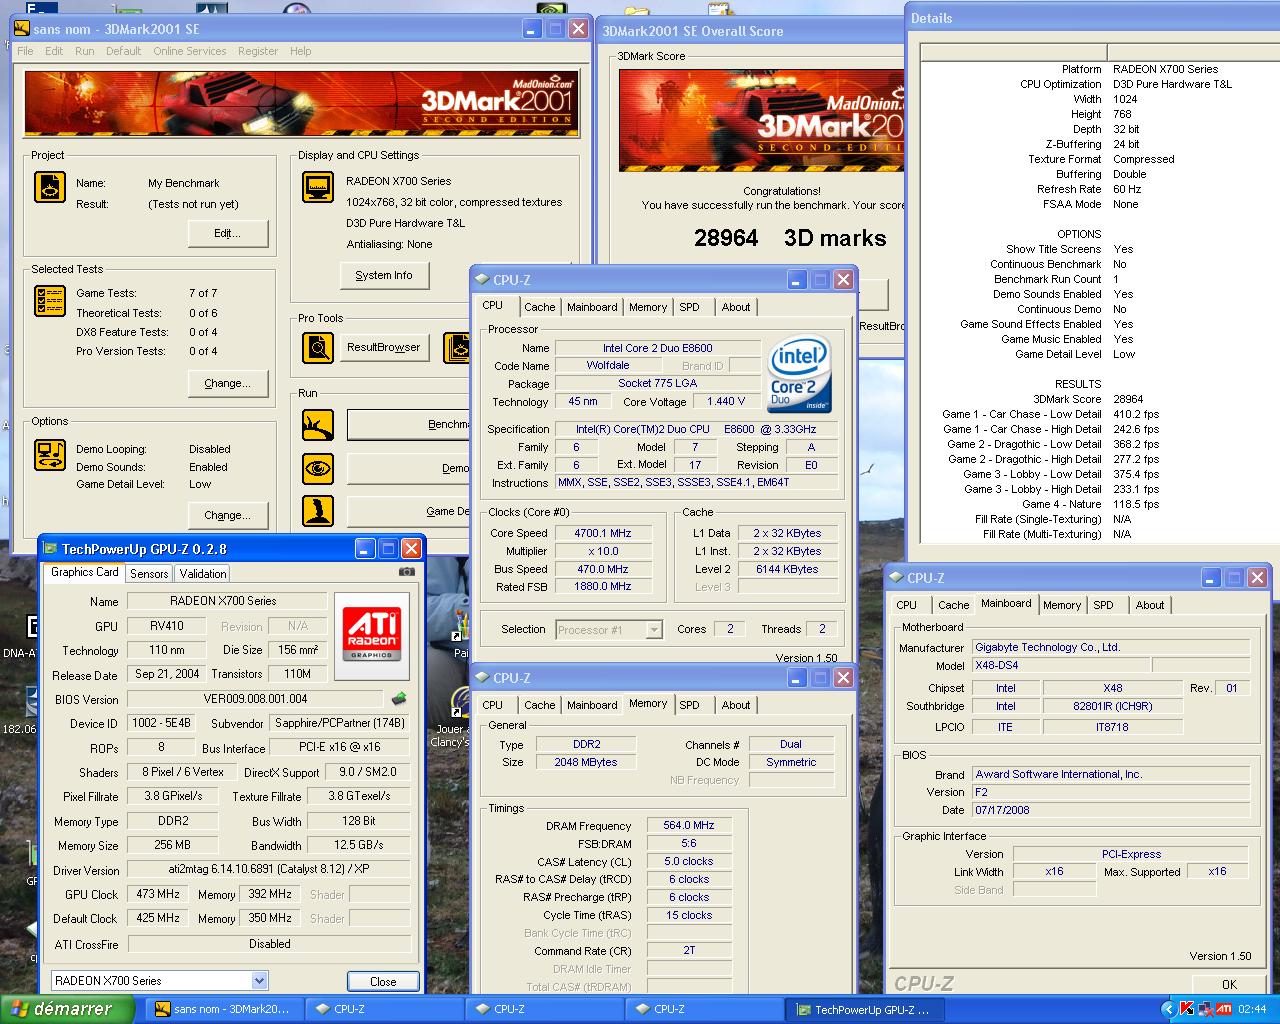Click the GPU Clock 473 MHz field
The image size is (1280, 1024).
158,894
